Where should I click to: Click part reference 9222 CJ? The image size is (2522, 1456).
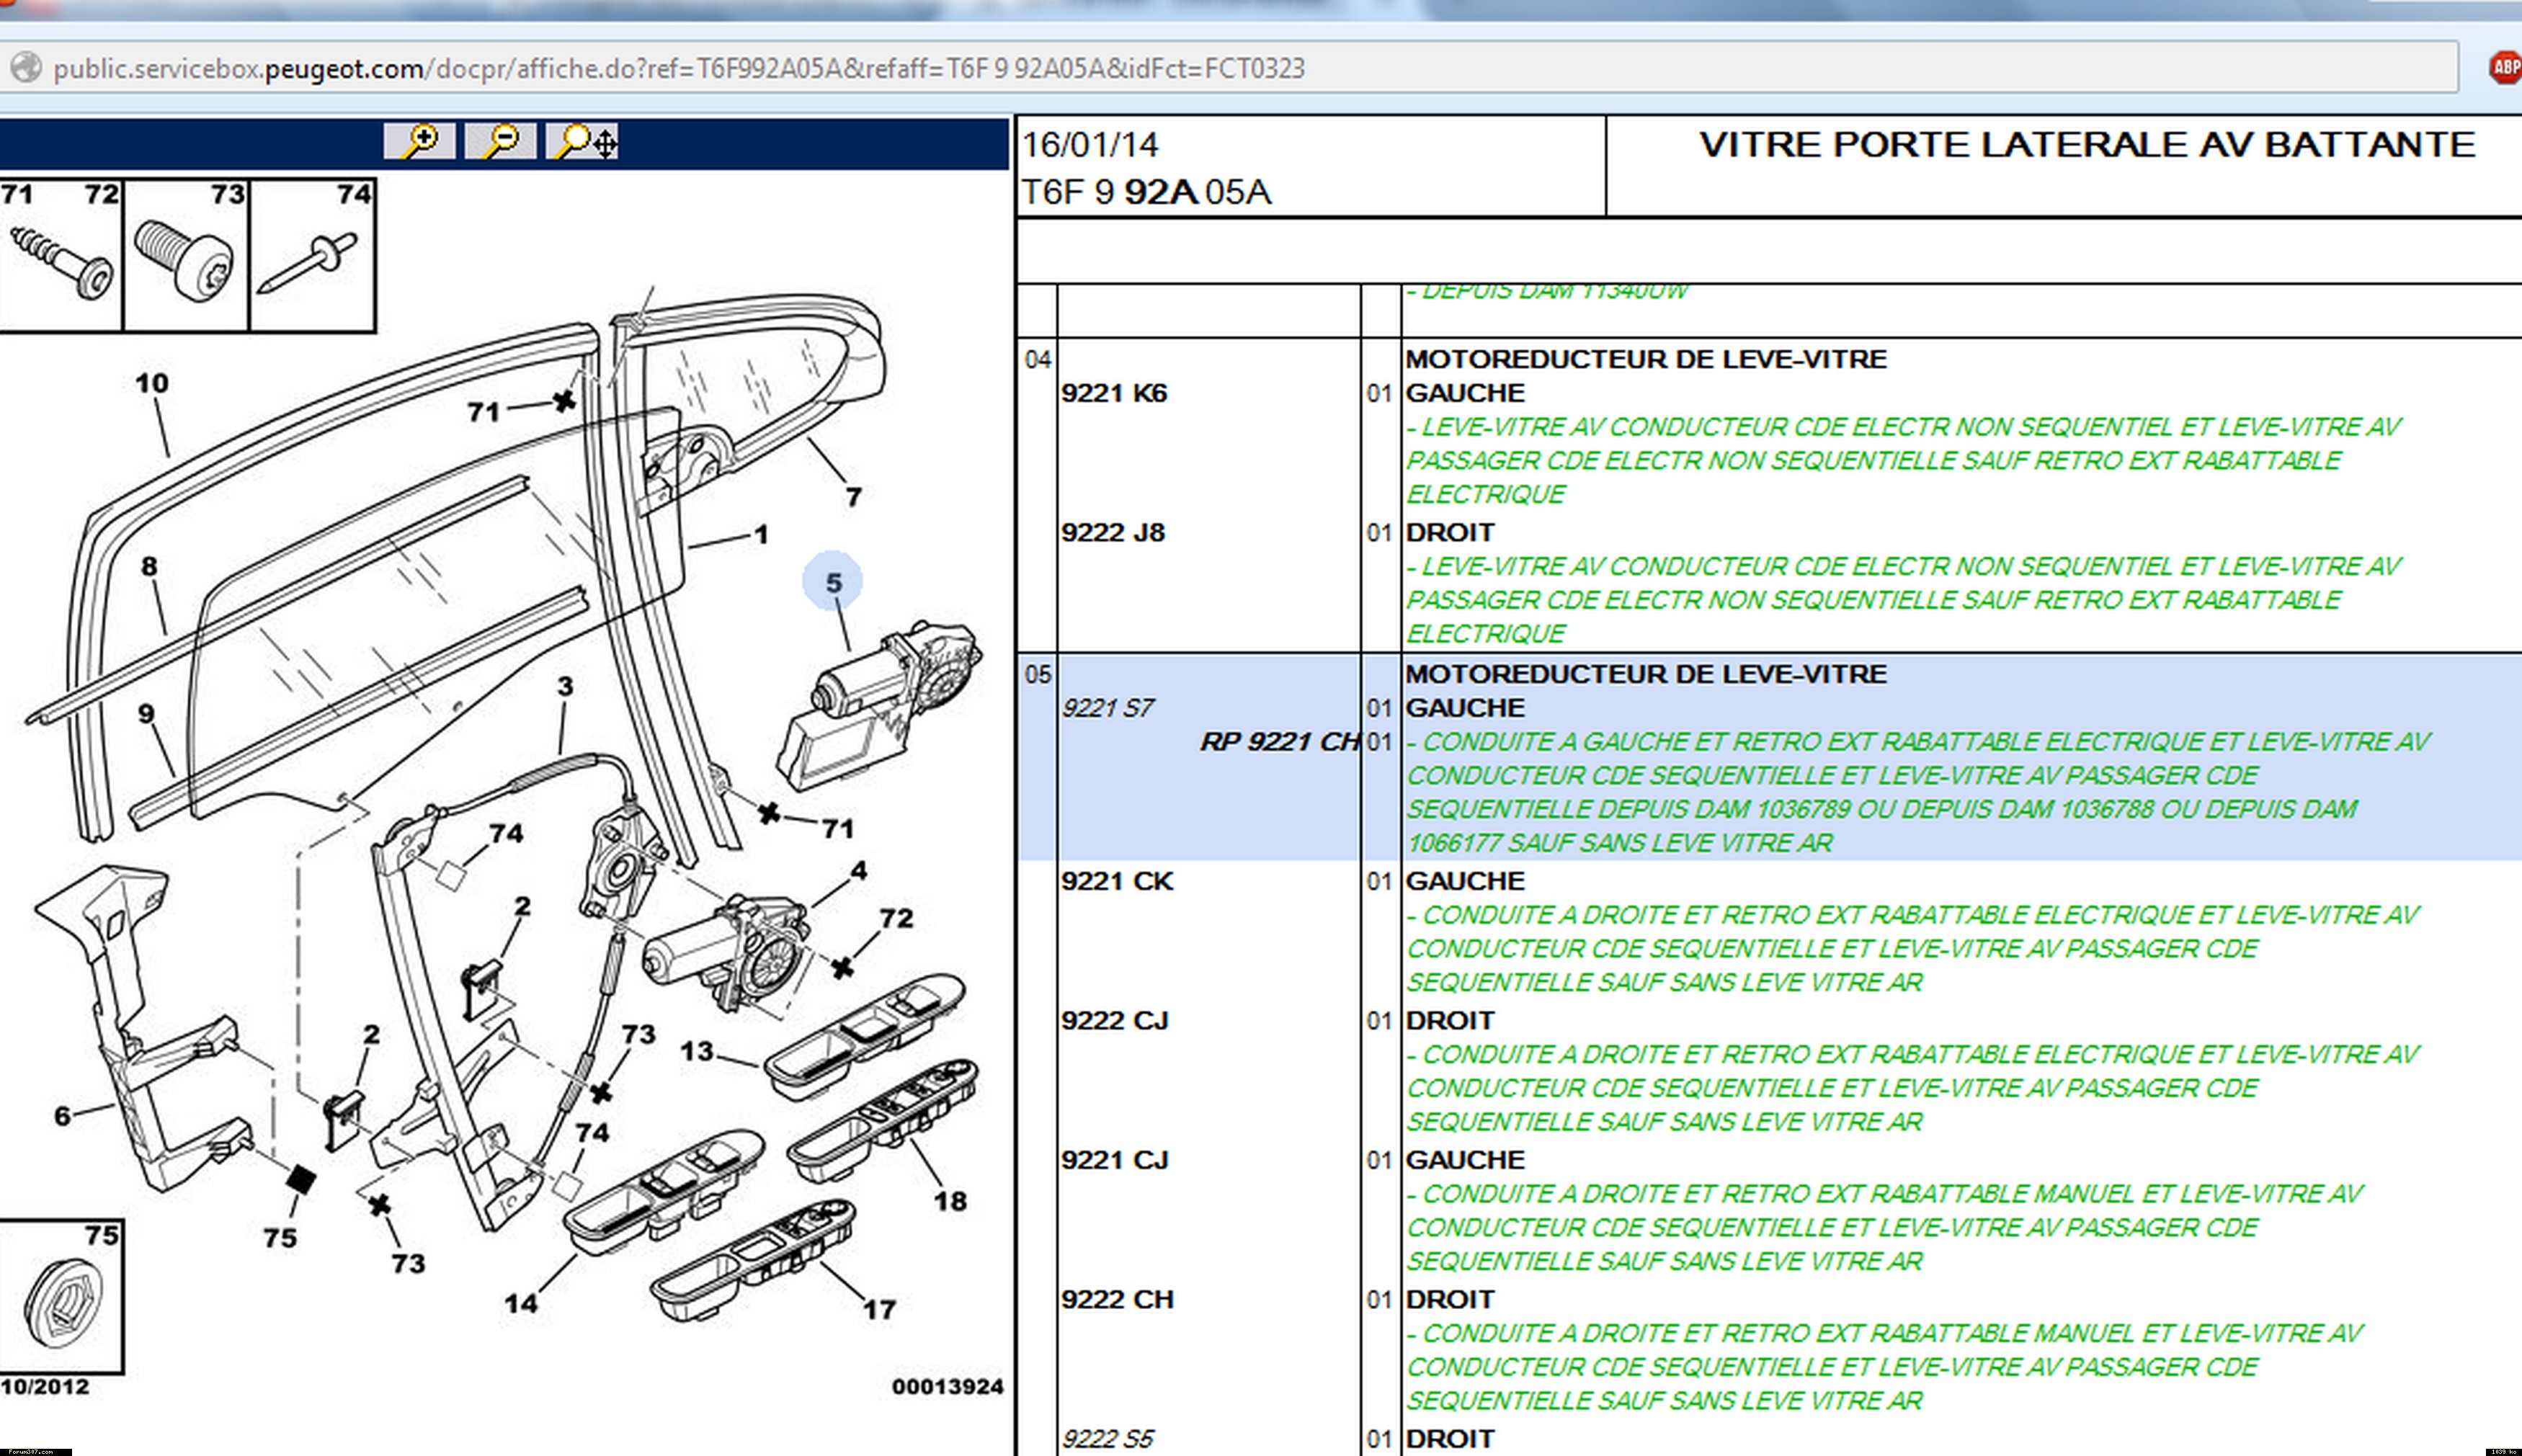1115,1020
